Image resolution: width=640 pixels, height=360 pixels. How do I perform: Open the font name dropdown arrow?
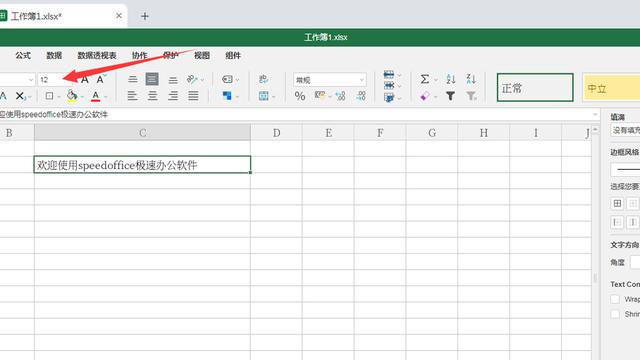coord(31,80)
